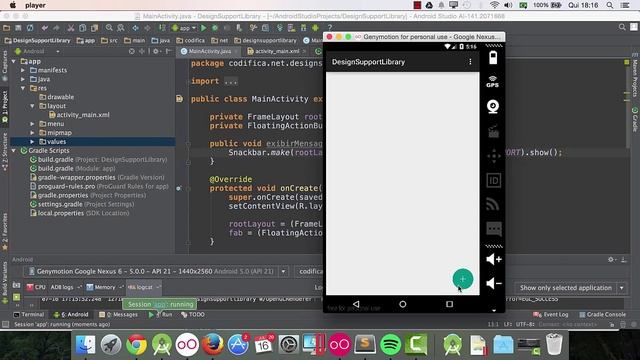Click the Make Project toolbar icon
Viewport: 640px width, 360px height.
click(162, 28)
